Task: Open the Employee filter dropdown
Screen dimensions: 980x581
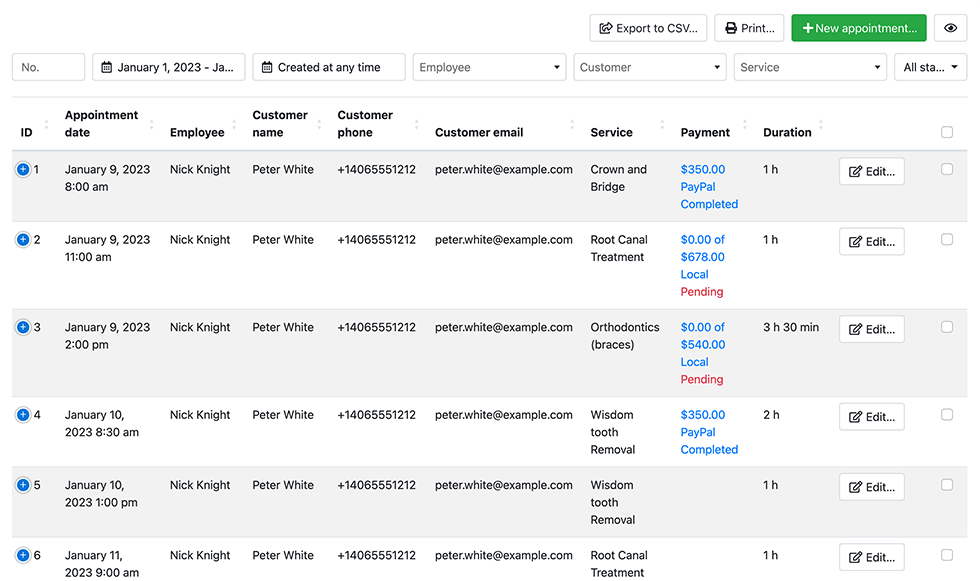Action: 489,67
